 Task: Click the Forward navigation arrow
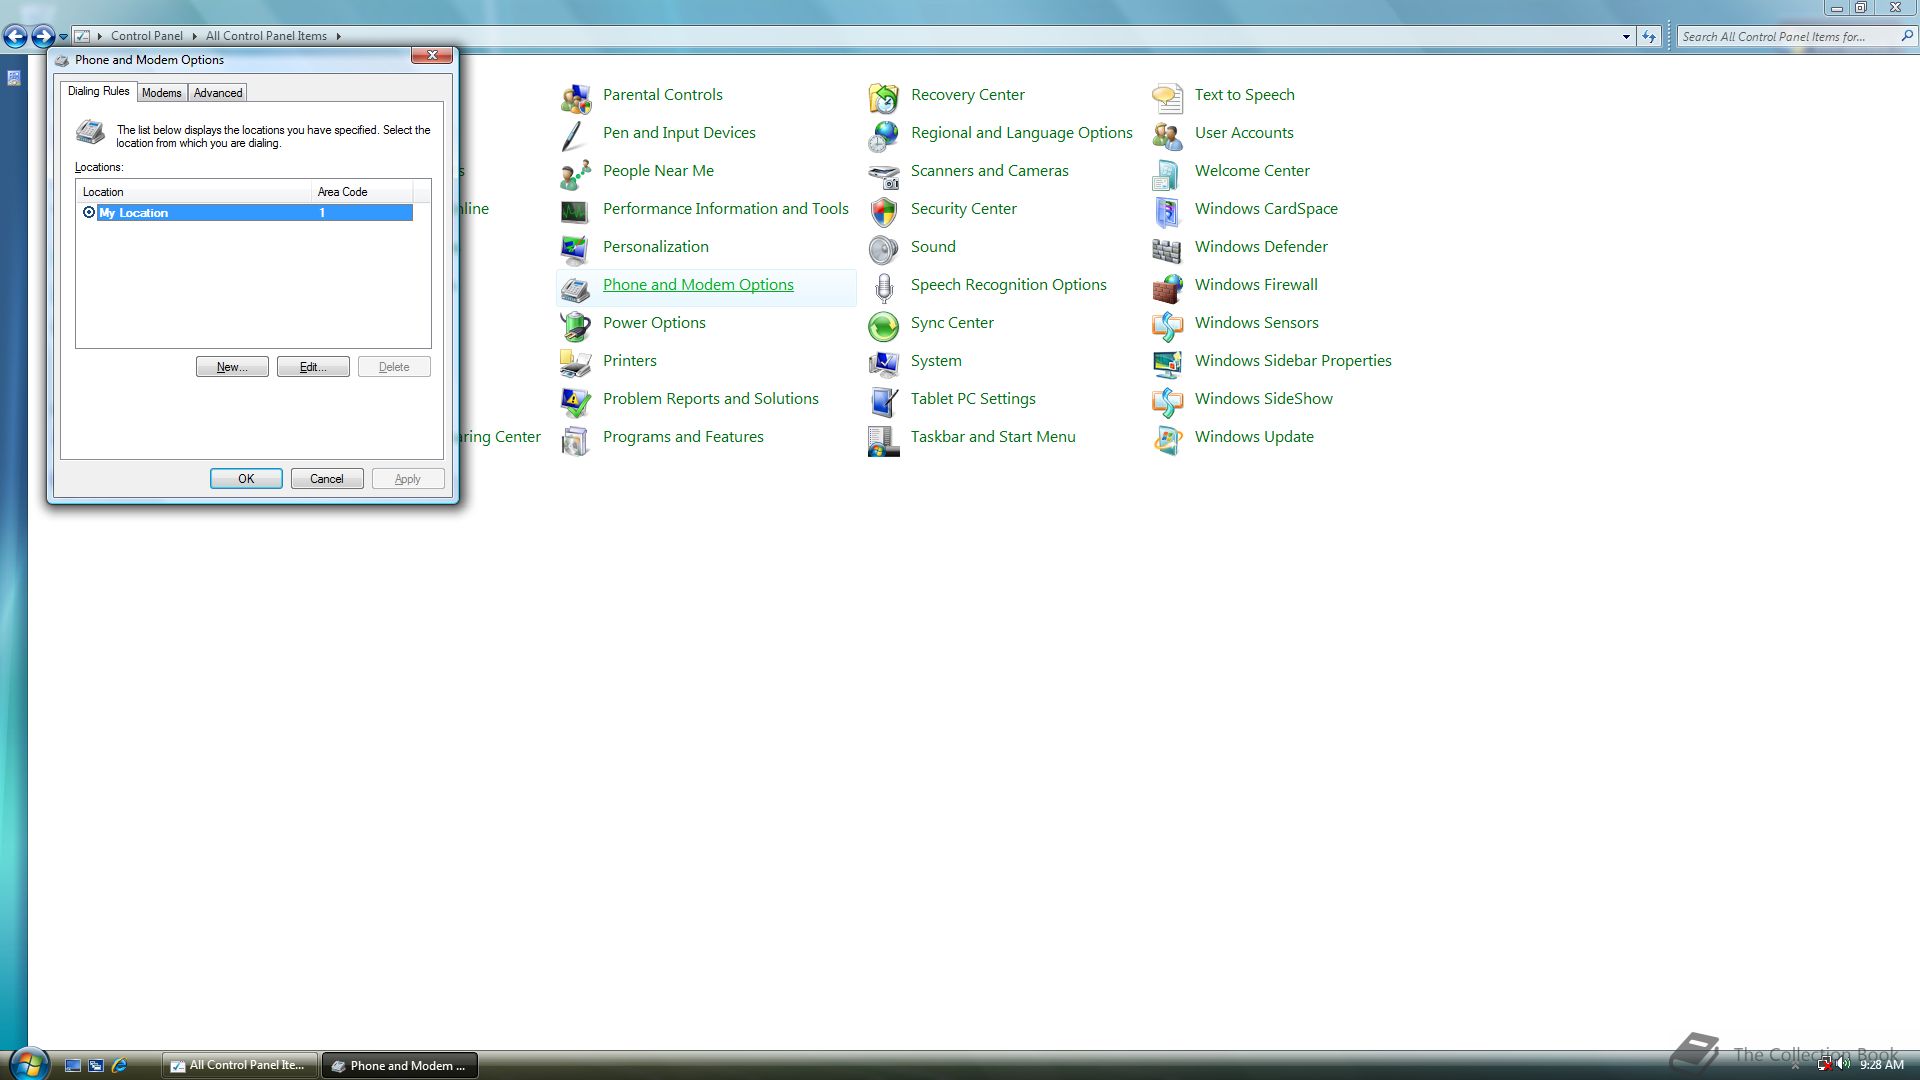[42, 37]
